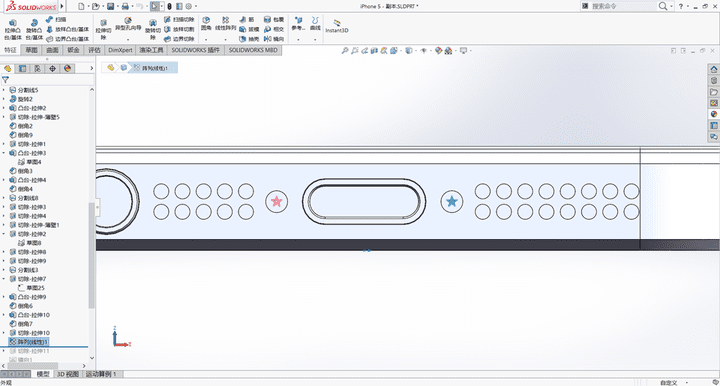Select the Boundary Cut (边界切除) tool
This screenshot has height=386, width=720.
tap(179, 39)
